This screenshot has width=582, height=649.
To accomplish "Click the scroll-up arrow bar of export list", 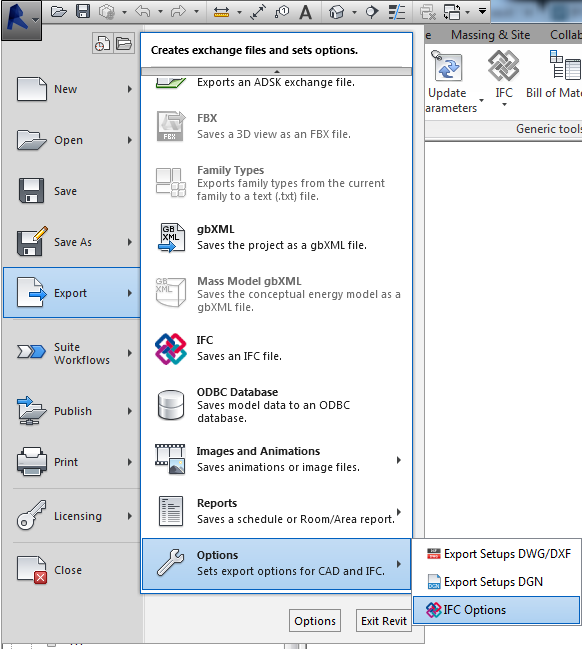I will [277, 72].
